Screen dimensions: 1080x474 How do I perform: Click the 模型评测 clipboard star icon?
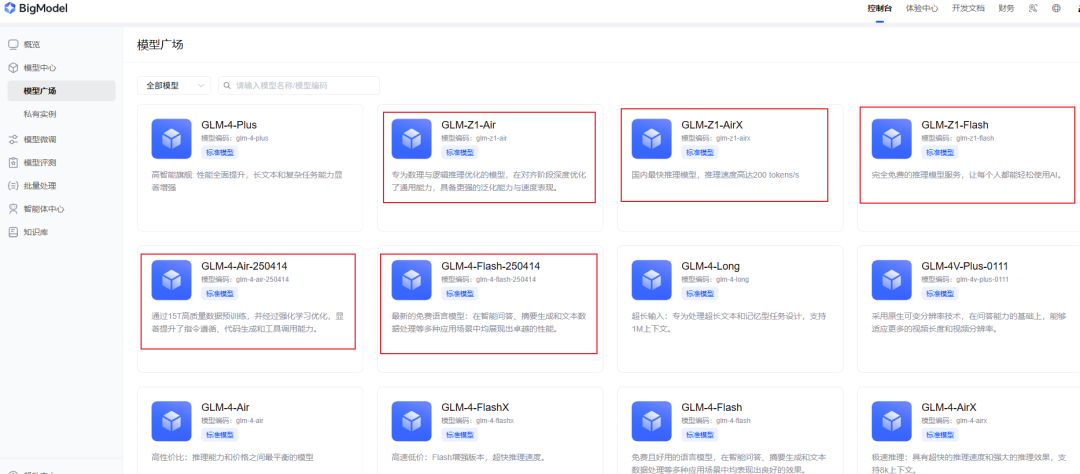pyautogui.click(x=13, y=163)
